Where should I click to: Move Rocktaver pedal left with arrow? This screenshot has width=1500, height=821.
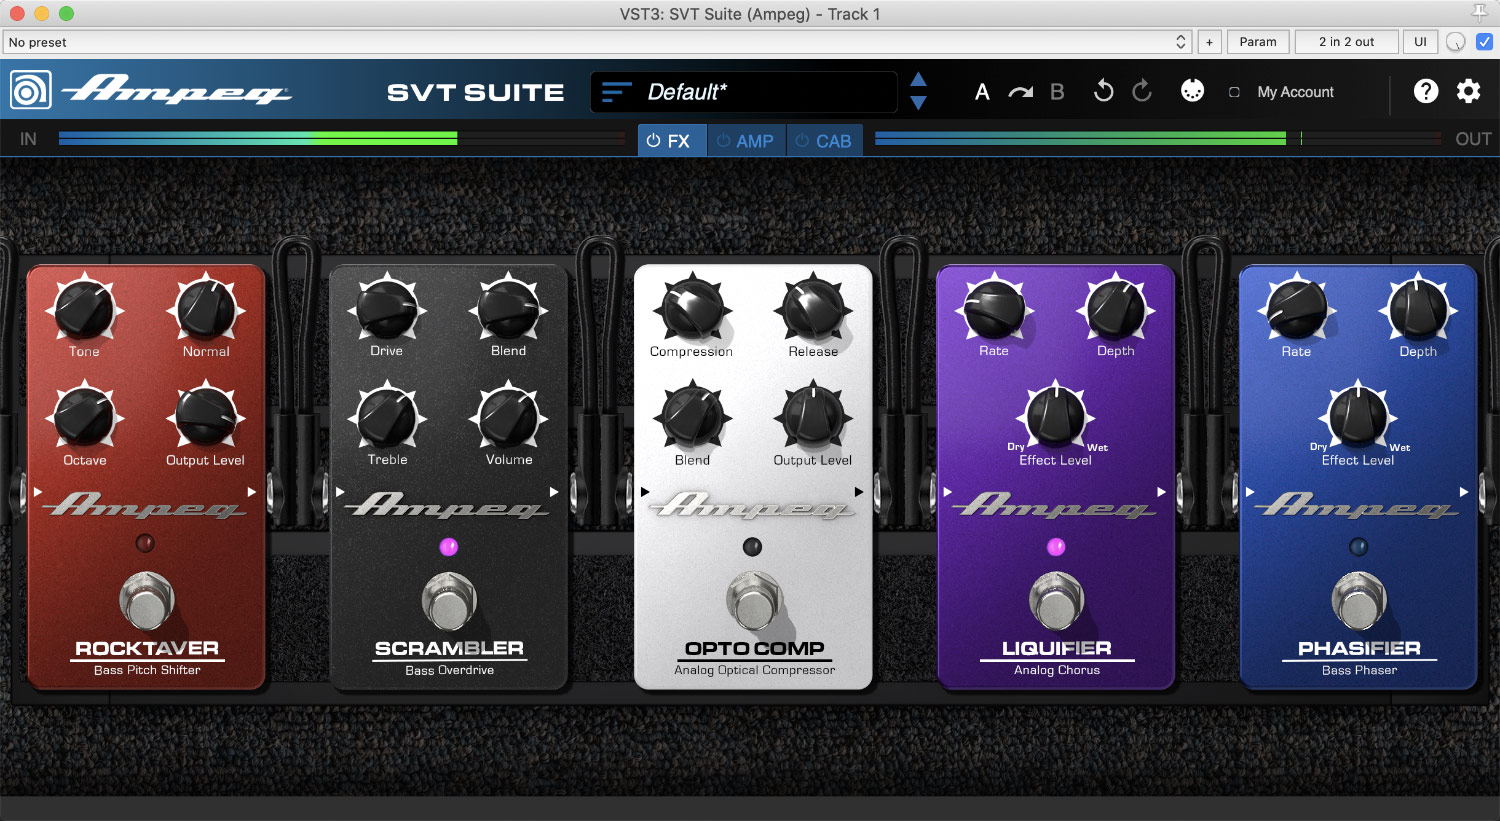pos(38,491)
